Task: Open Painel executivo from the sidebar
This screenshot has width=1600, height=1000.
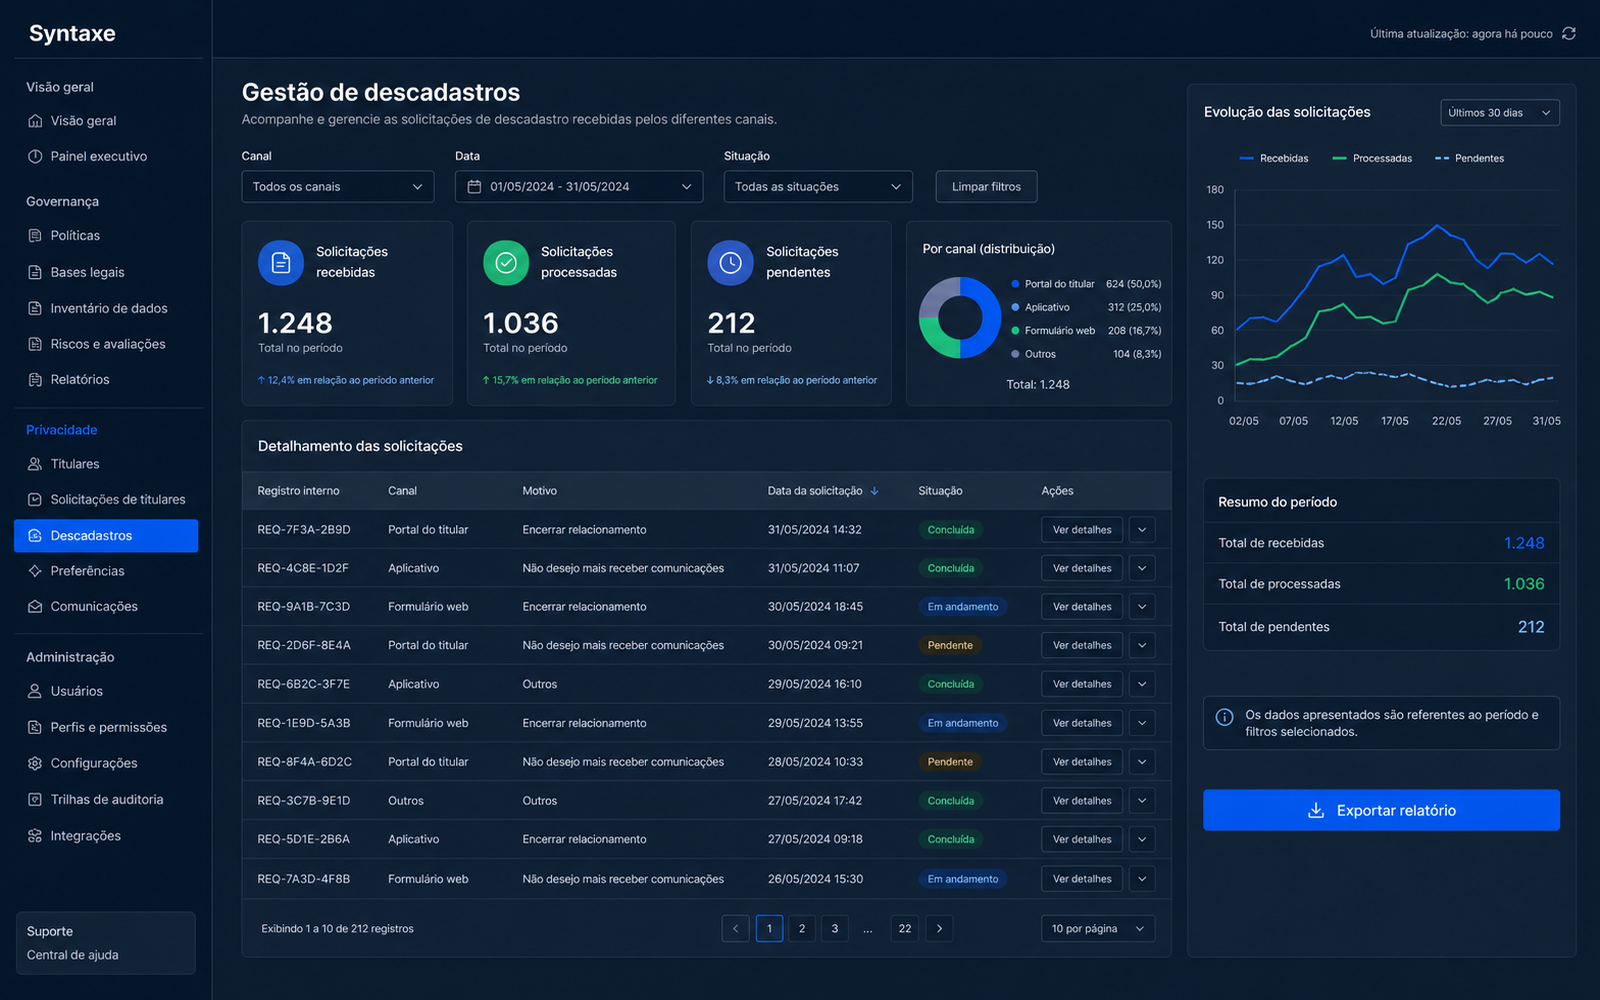Action: pos(99,156)
